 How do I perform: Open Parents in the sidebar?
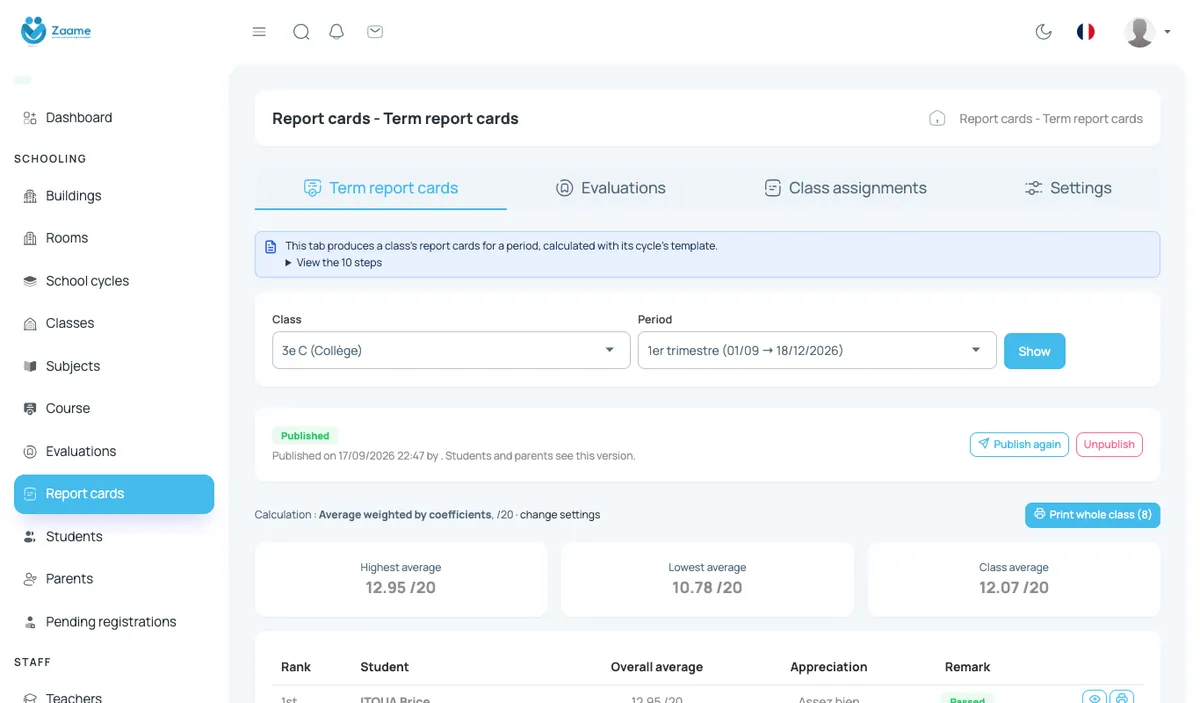(114, 579)
